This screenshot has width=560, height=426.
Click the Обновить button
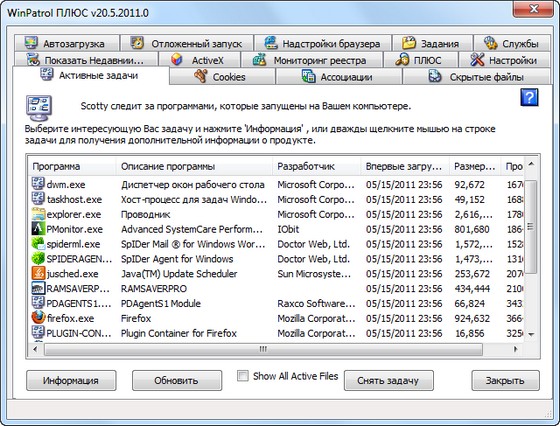tap(177, 381)
